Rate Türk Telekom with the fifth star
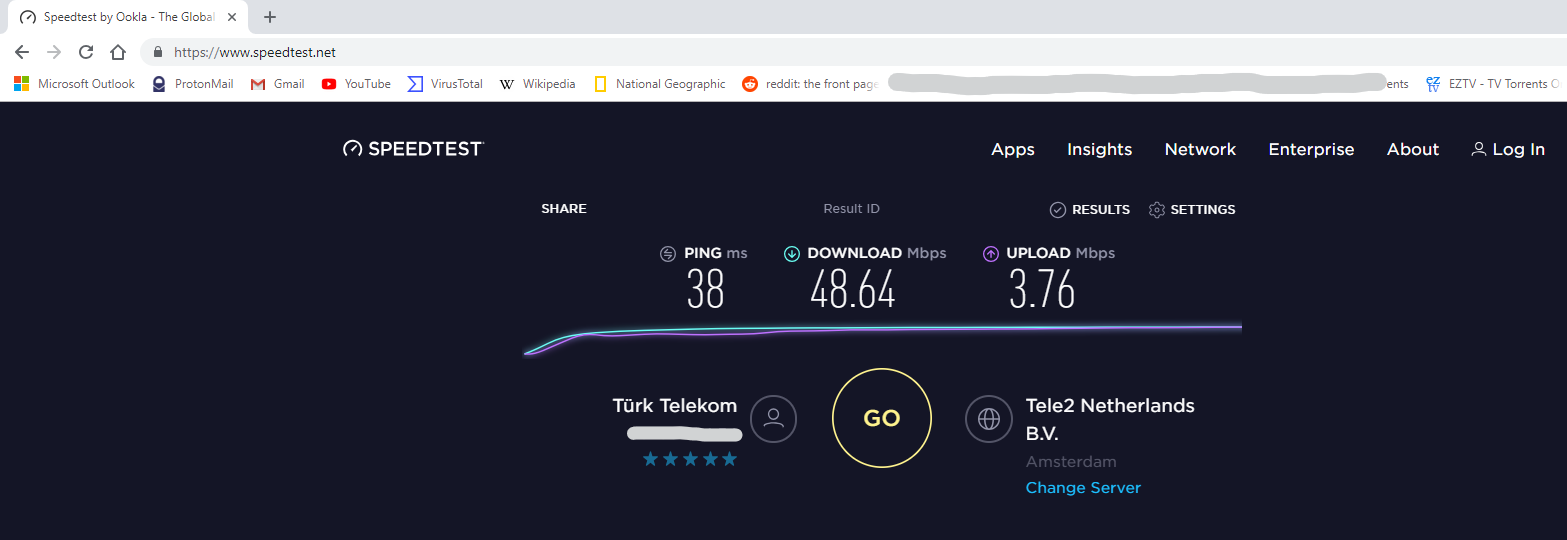 (729, 459)
